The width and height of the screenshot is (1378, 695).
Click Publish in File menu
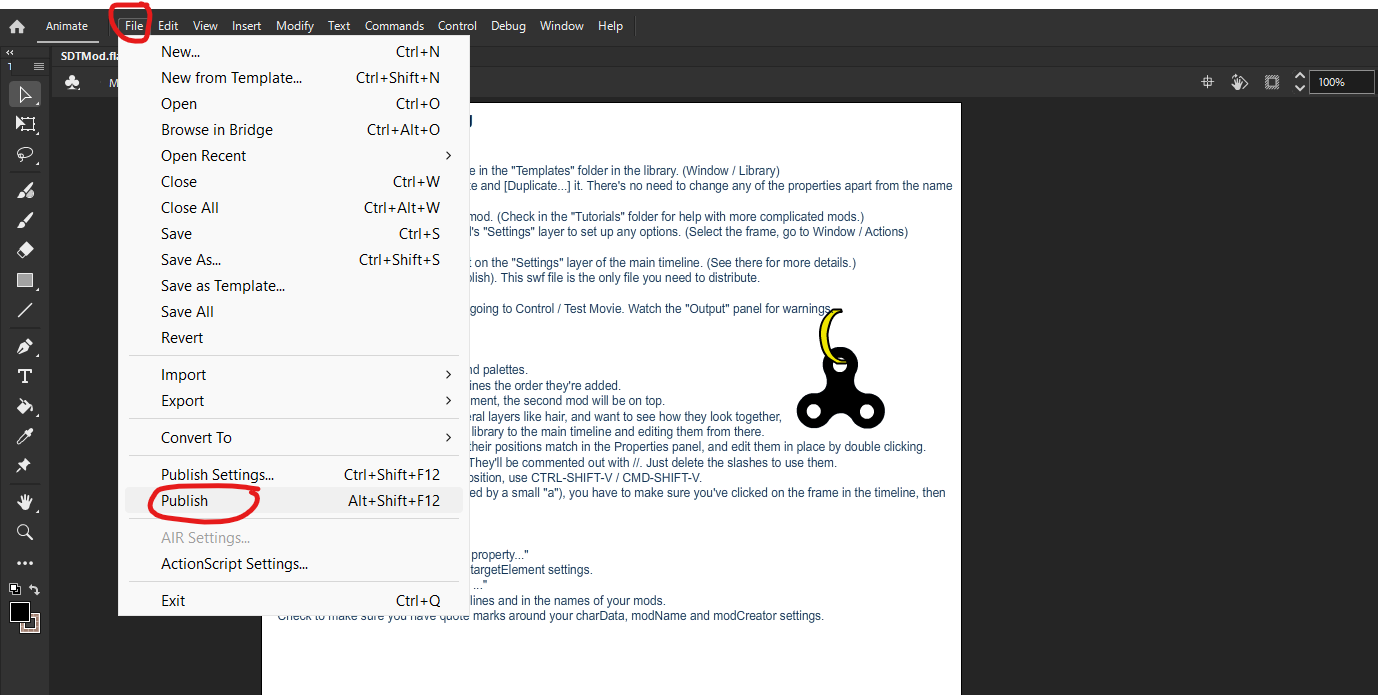click(x=185, y=501)
